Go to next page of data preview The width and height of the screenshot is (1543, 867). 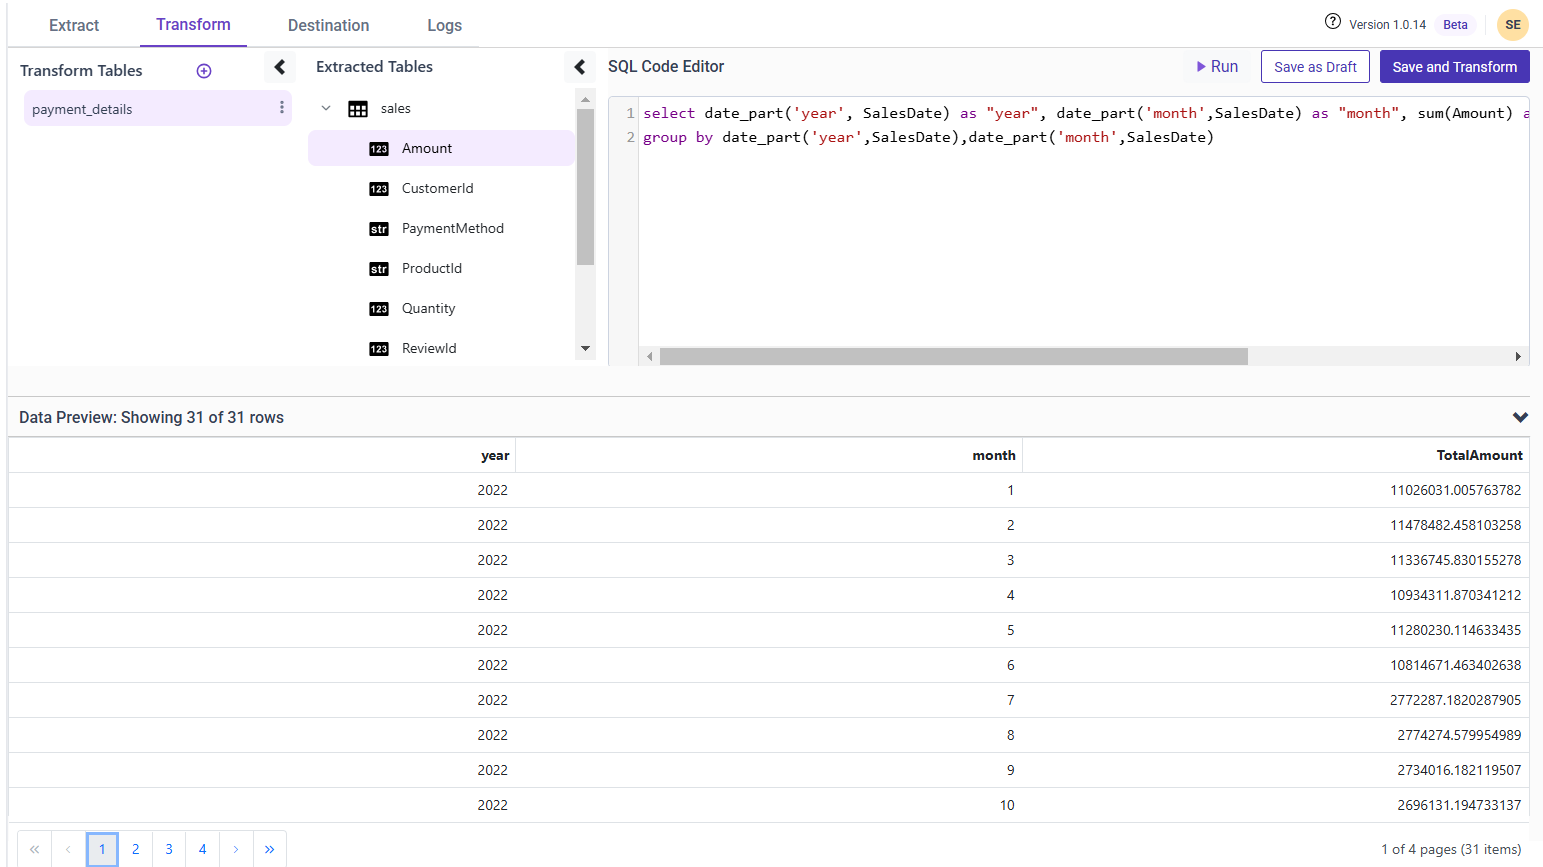[236, 849]
